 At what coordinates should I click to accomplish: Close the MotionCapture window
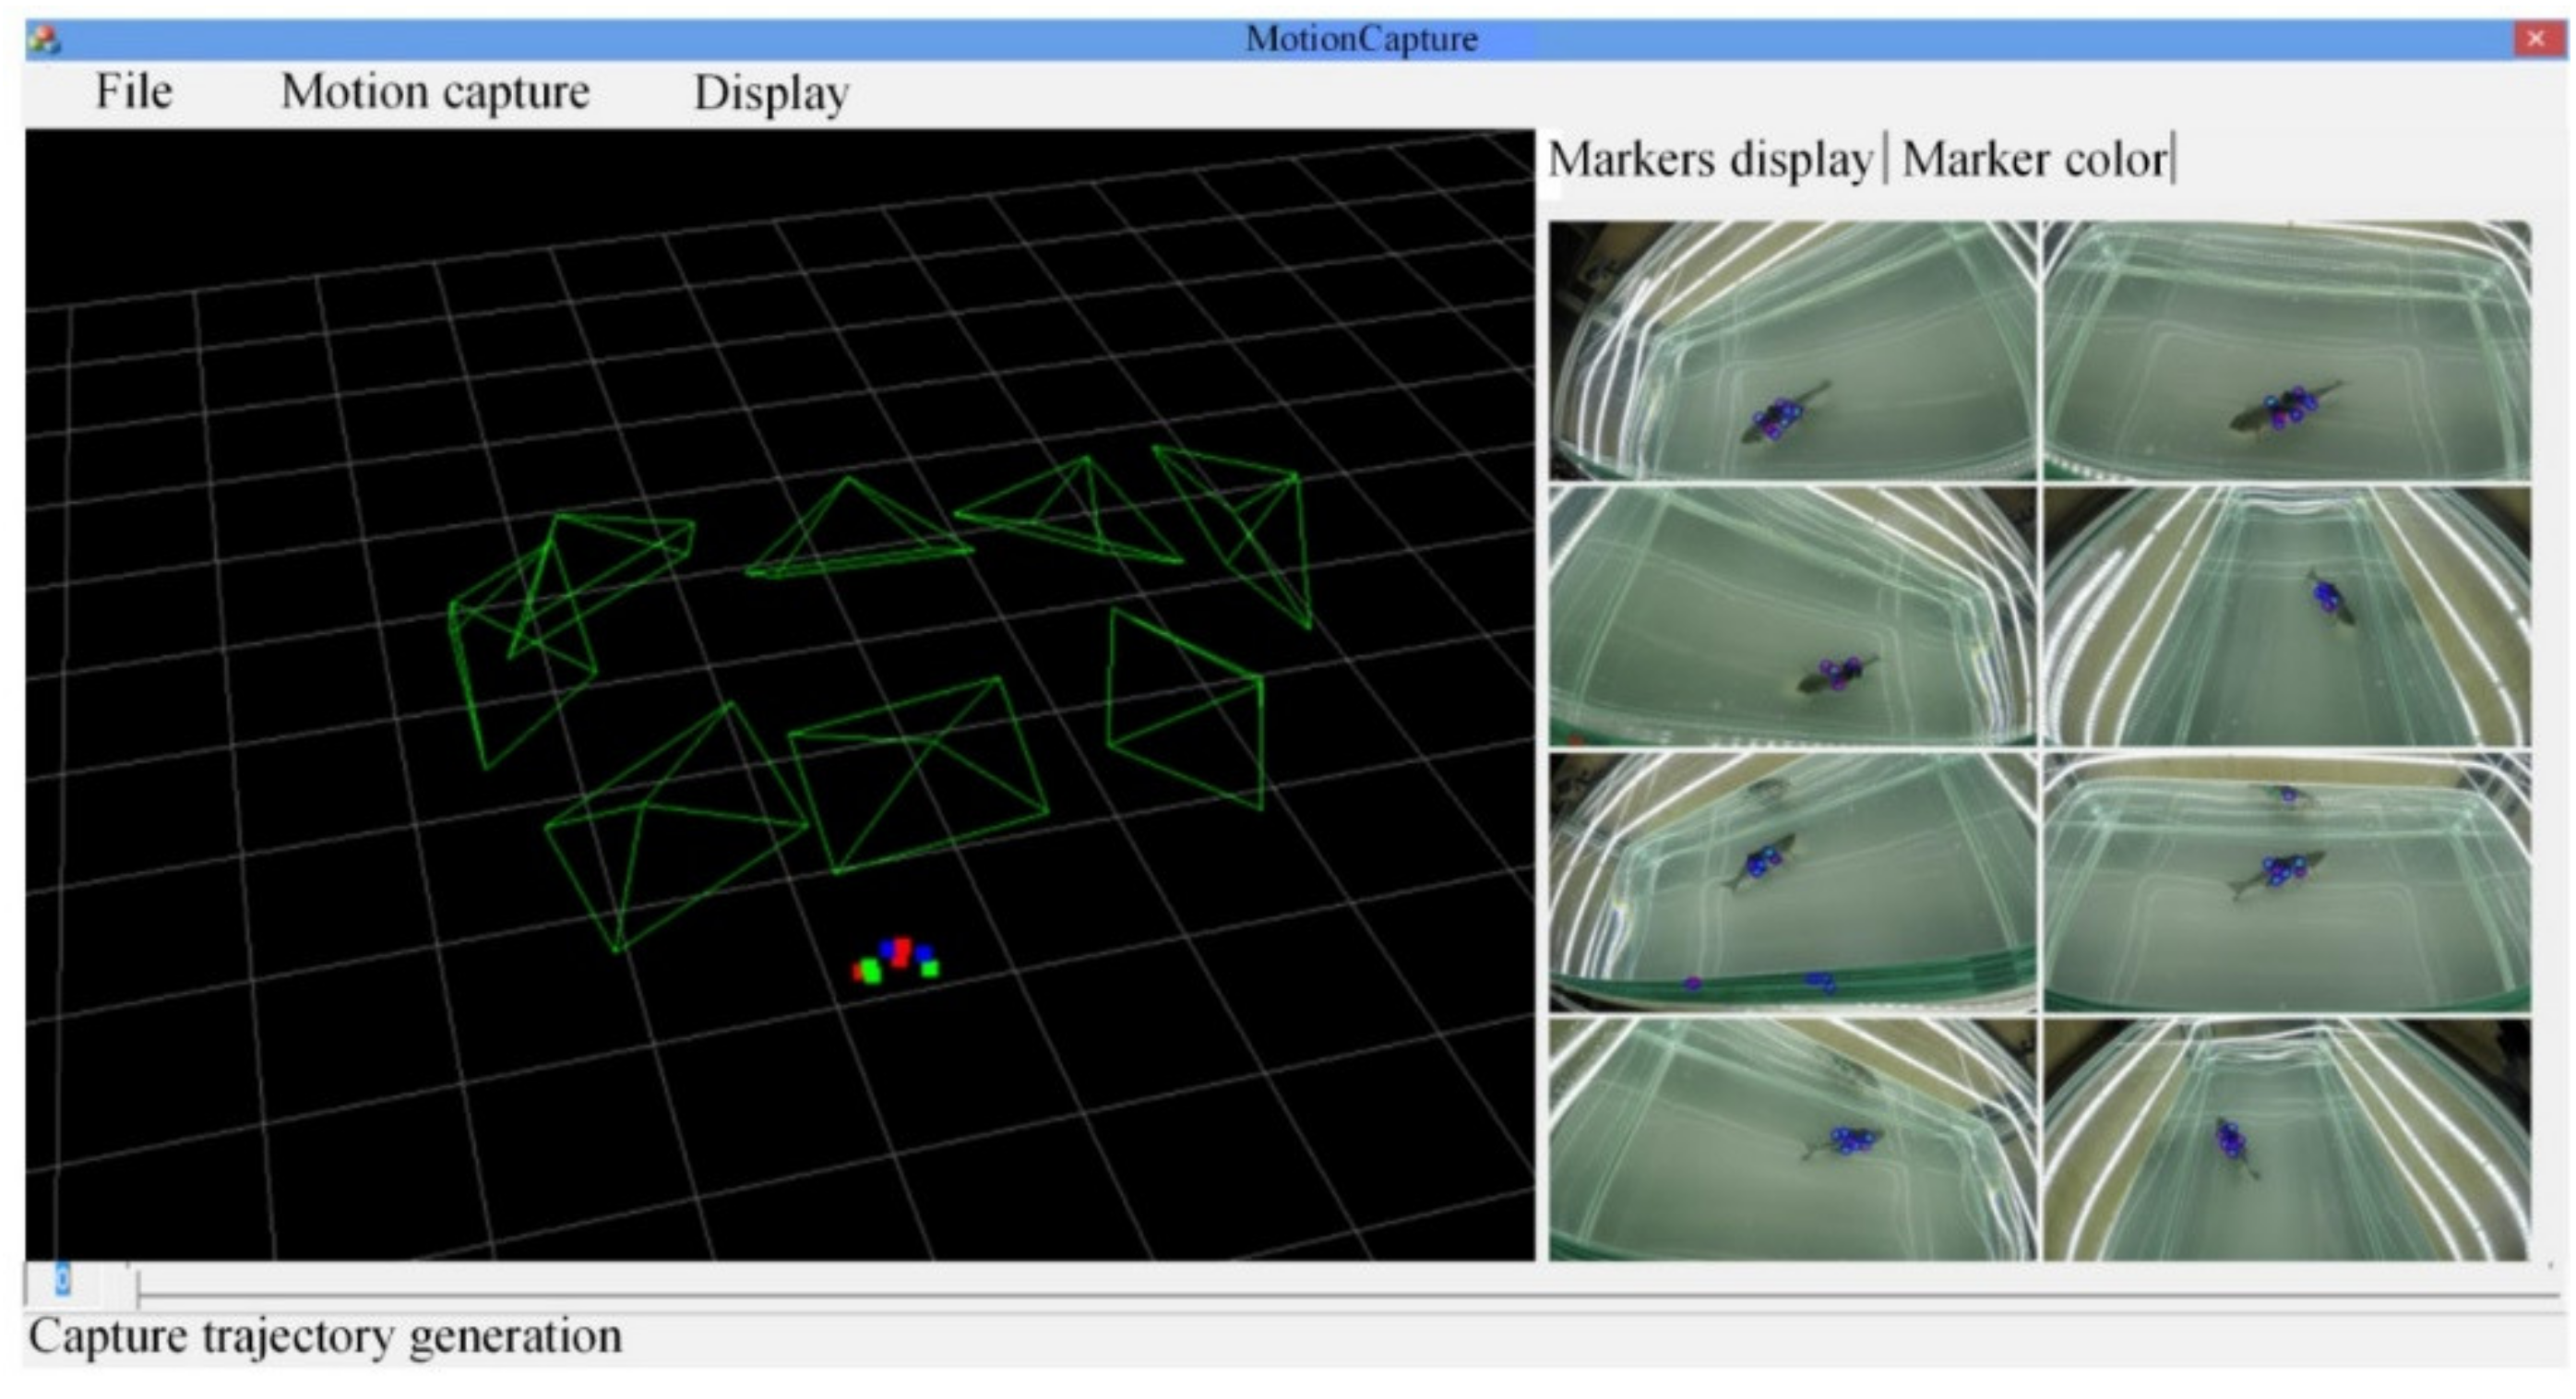pos(2536,39)
